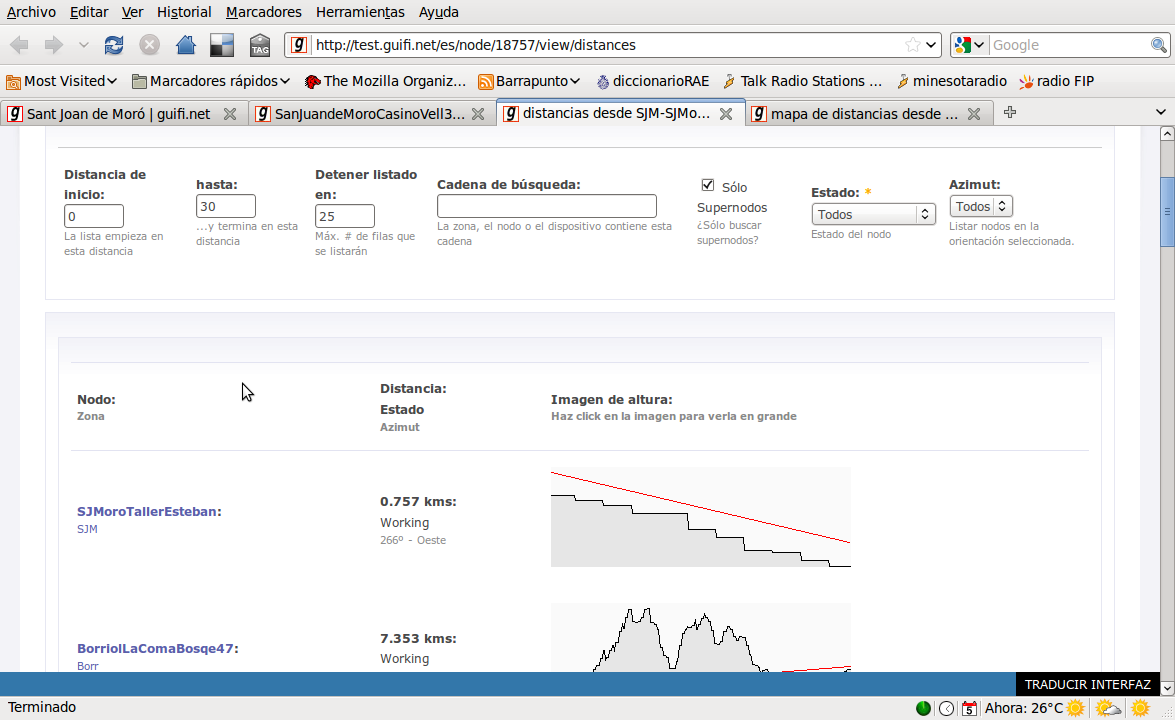Click the weather sun icon in status bar

point(1075,708)
